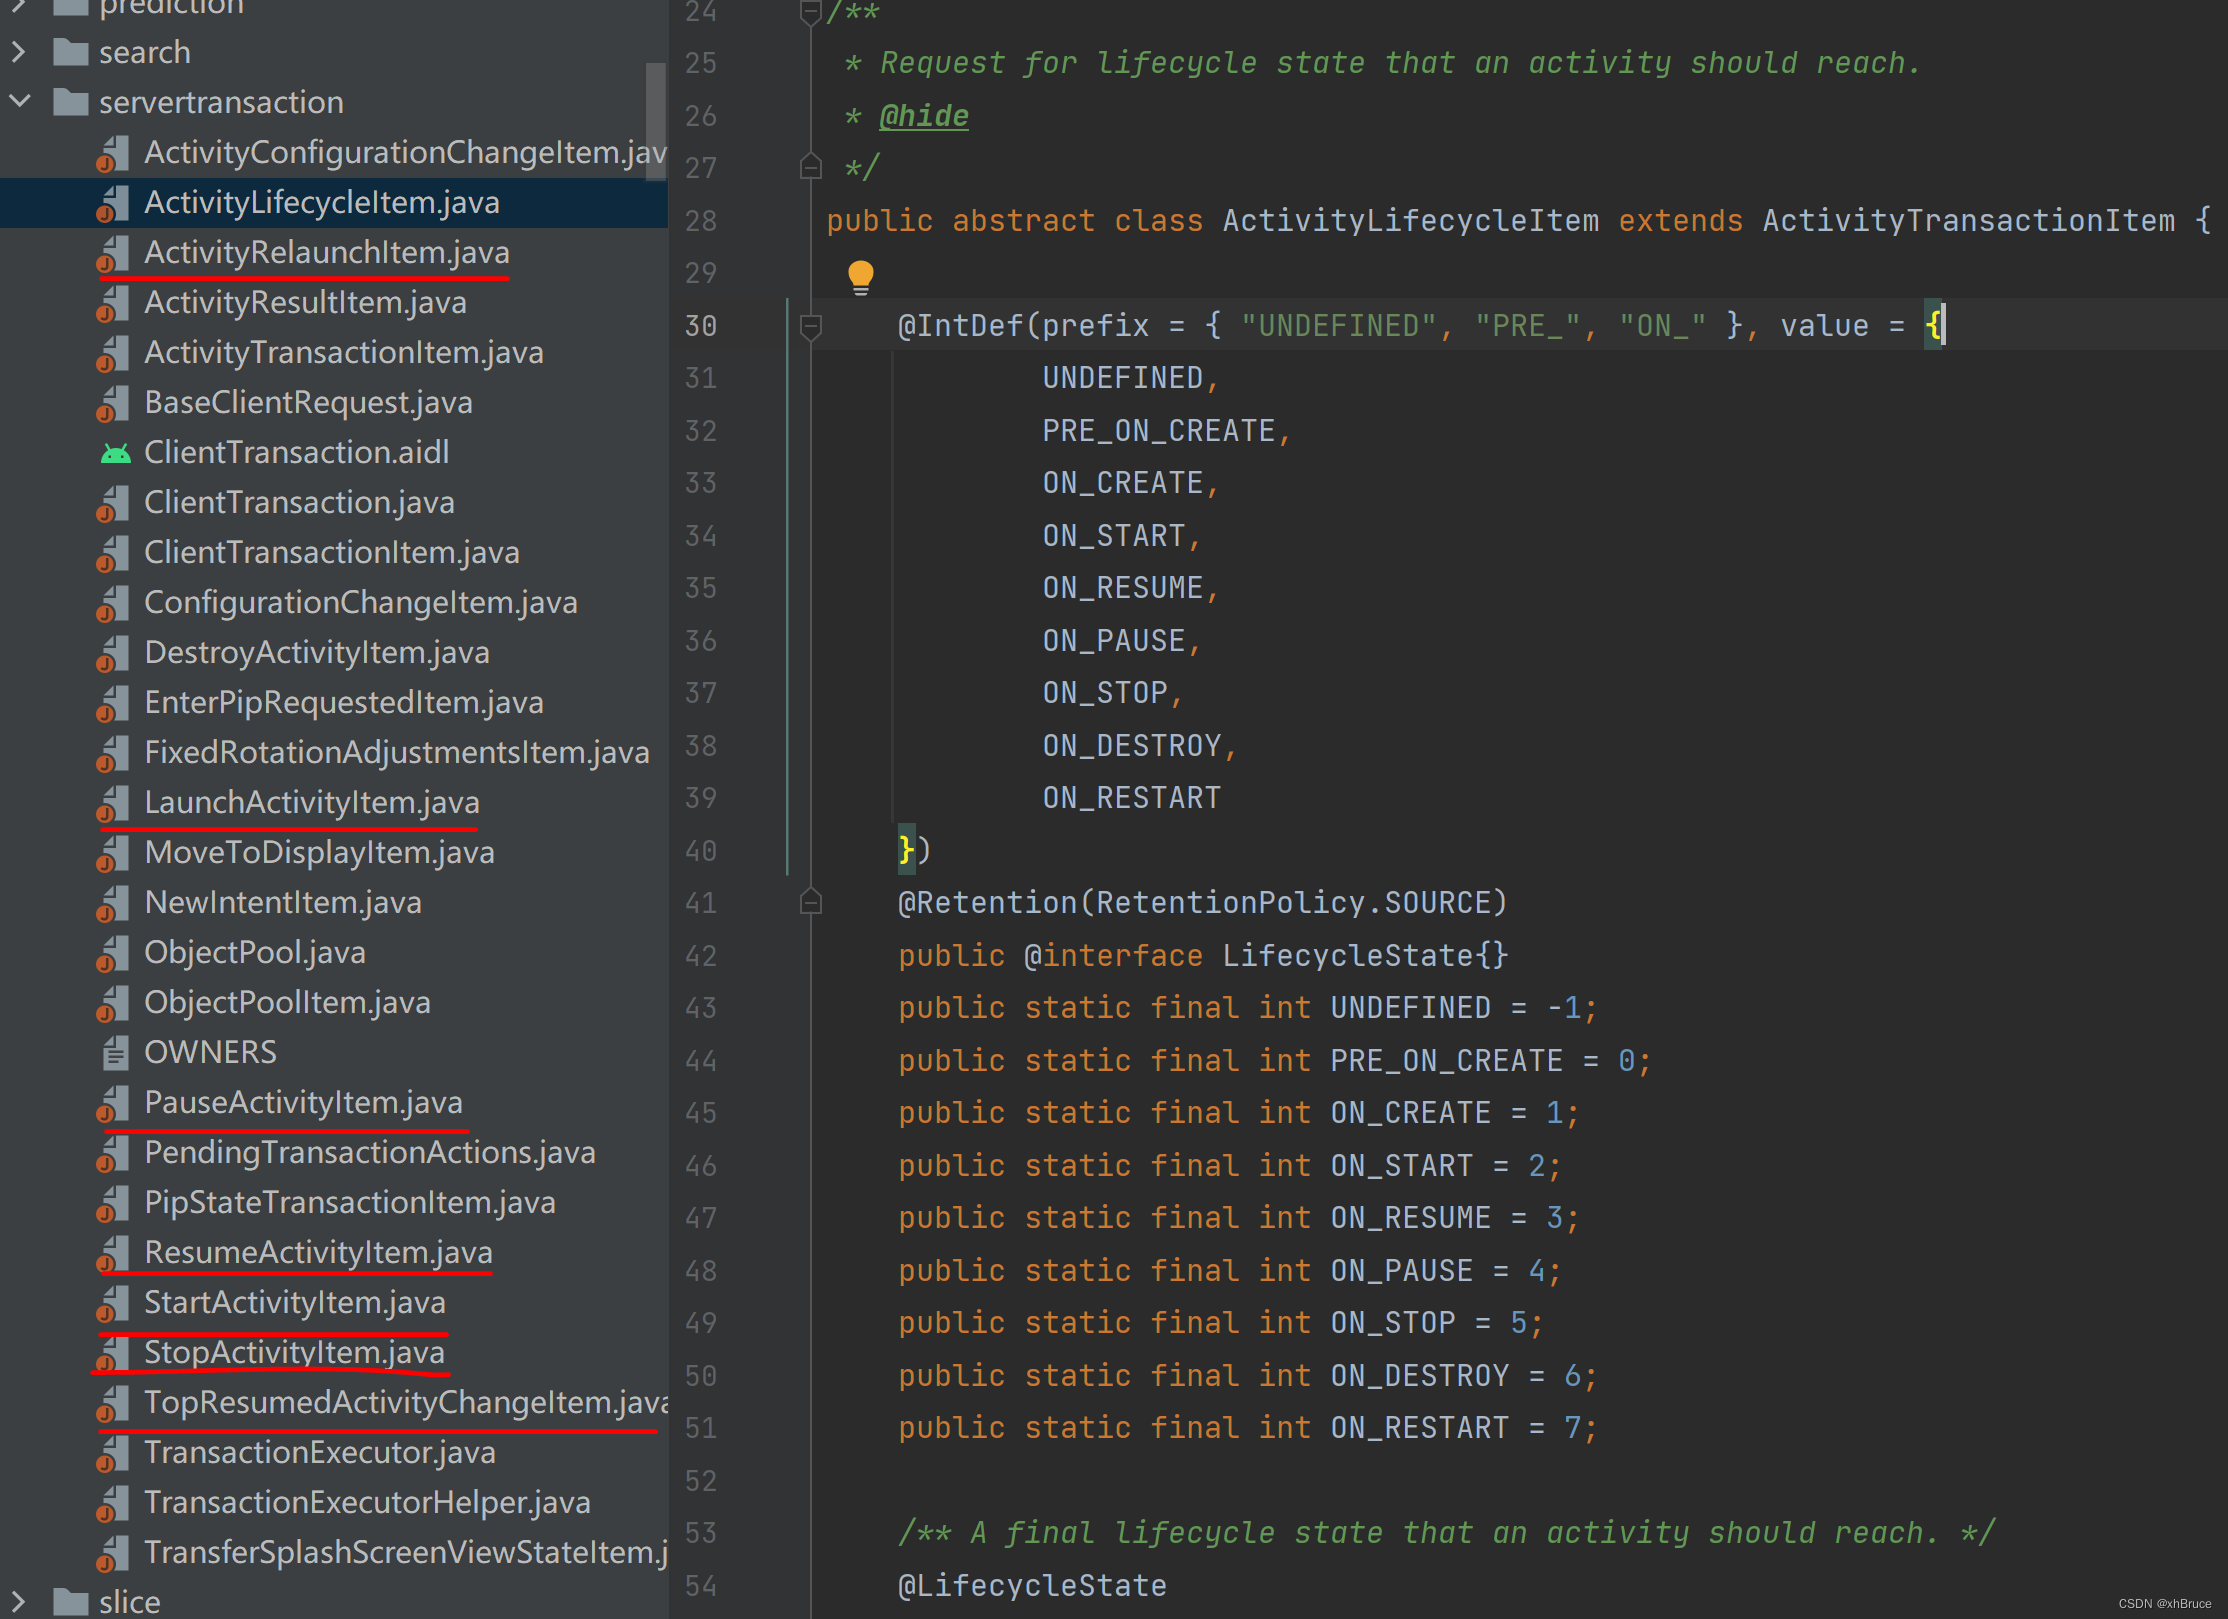Screen dimensions: 2228x1619
Task: Expand the slice folder
Action: 19,1601
